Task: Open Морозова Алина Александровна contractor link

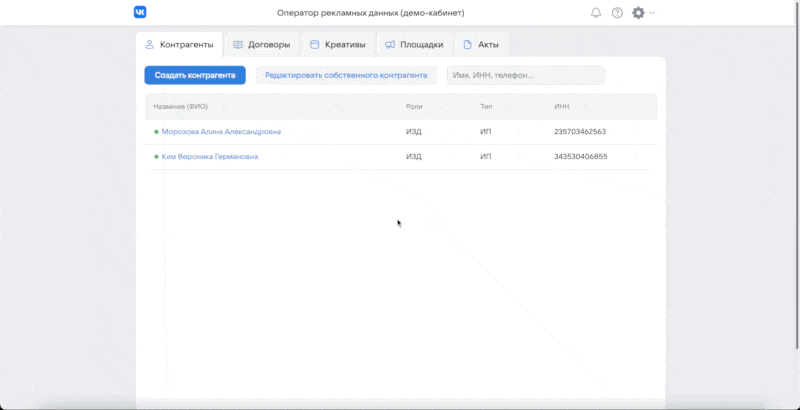Action: coord(221,132)
